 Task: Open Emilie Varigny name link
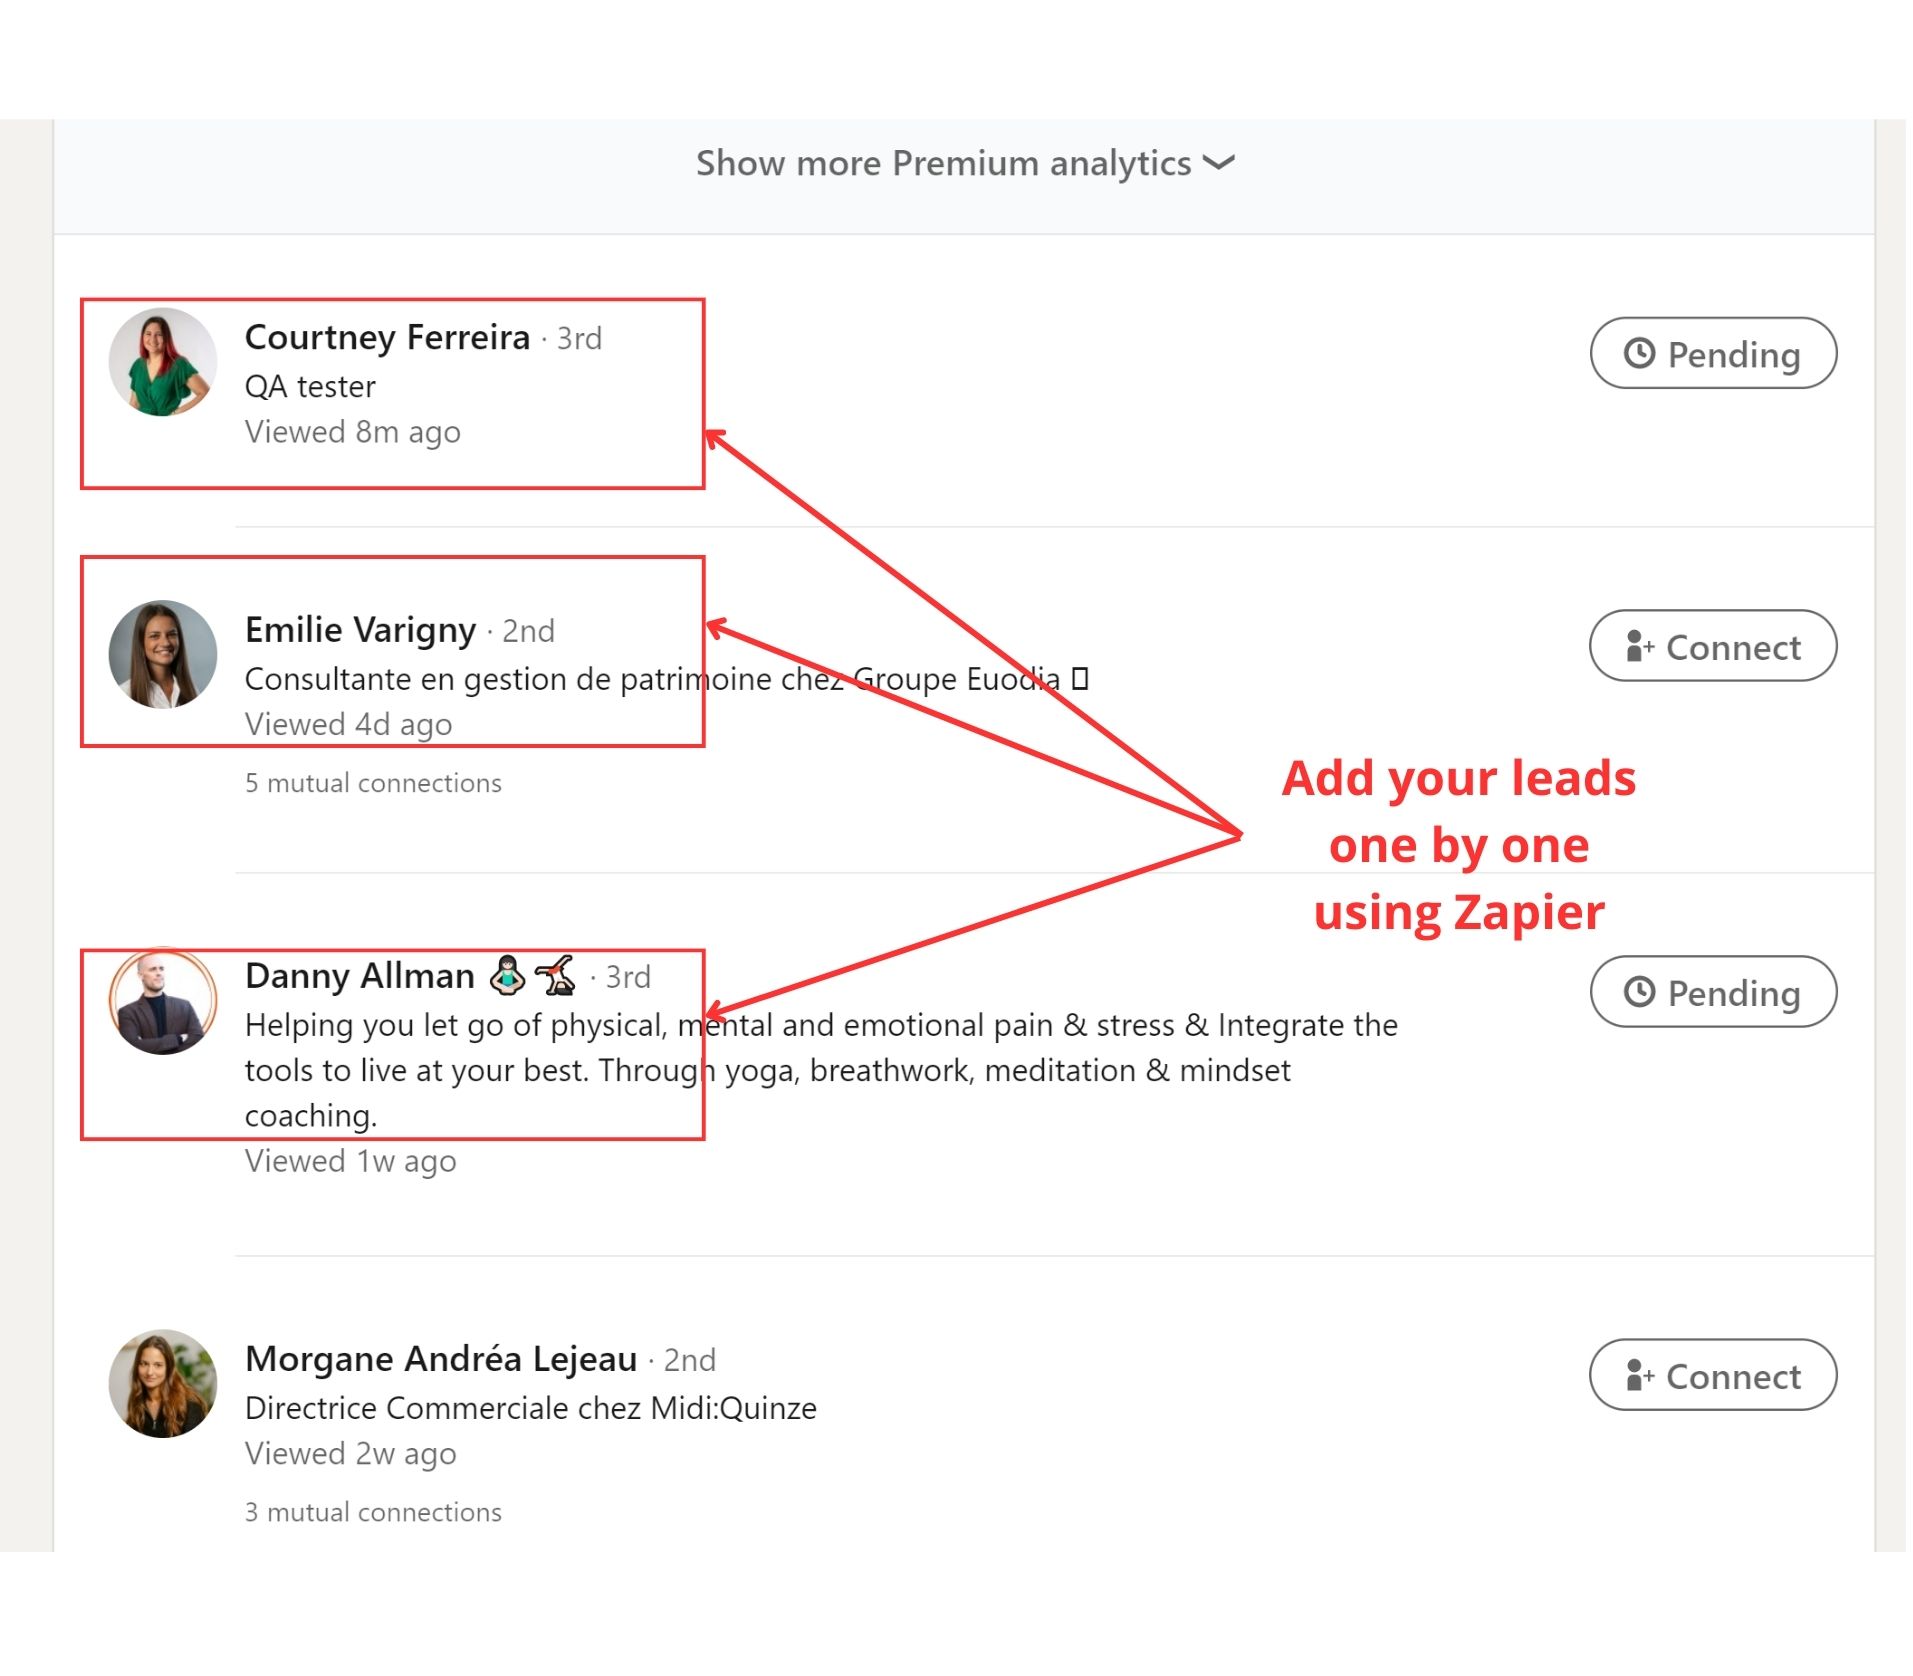click(360, 630)
